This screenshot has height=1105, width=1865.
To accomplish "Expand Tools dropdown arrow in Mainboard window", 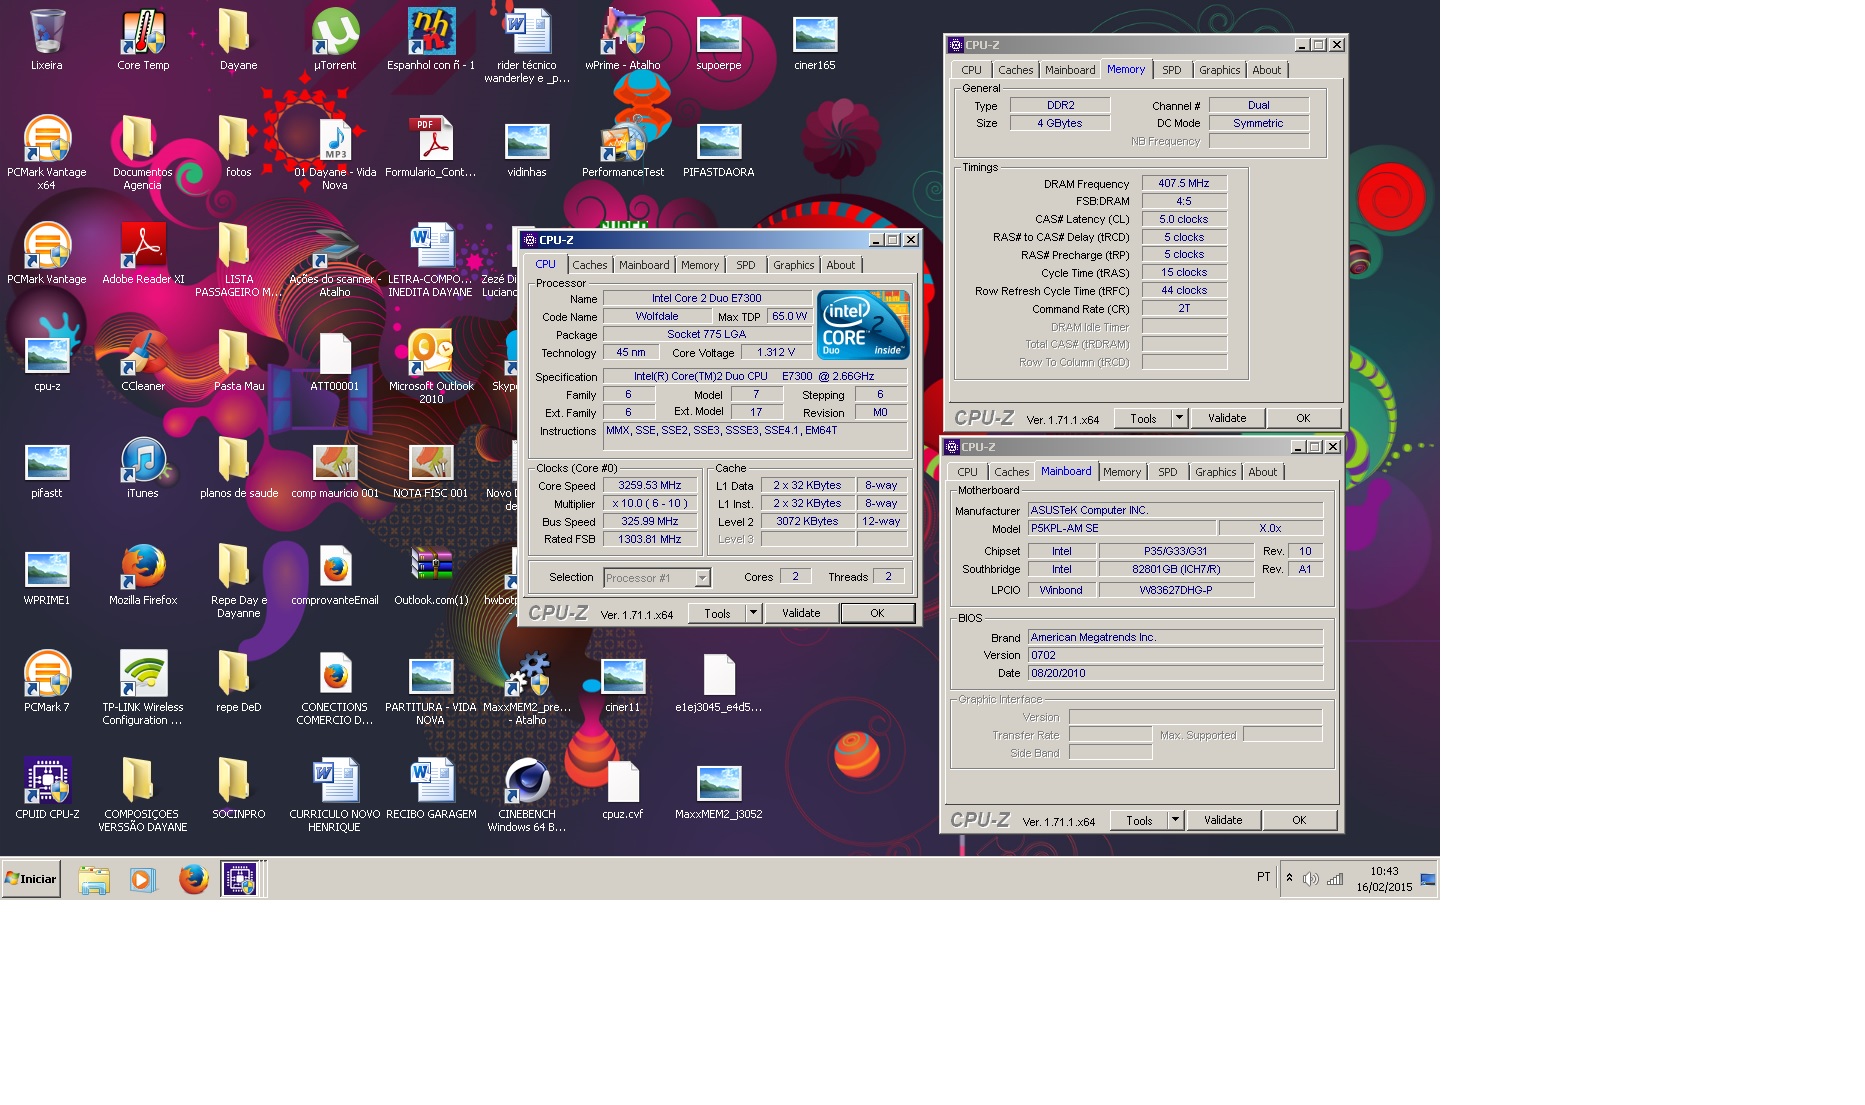I will pyautogui.click(x=1176, y=820).
